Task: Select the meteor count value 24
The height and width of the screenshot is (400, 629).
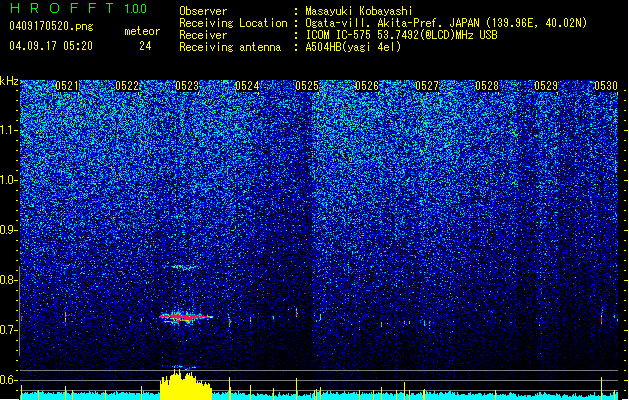Action: click(x=145, y=46)
